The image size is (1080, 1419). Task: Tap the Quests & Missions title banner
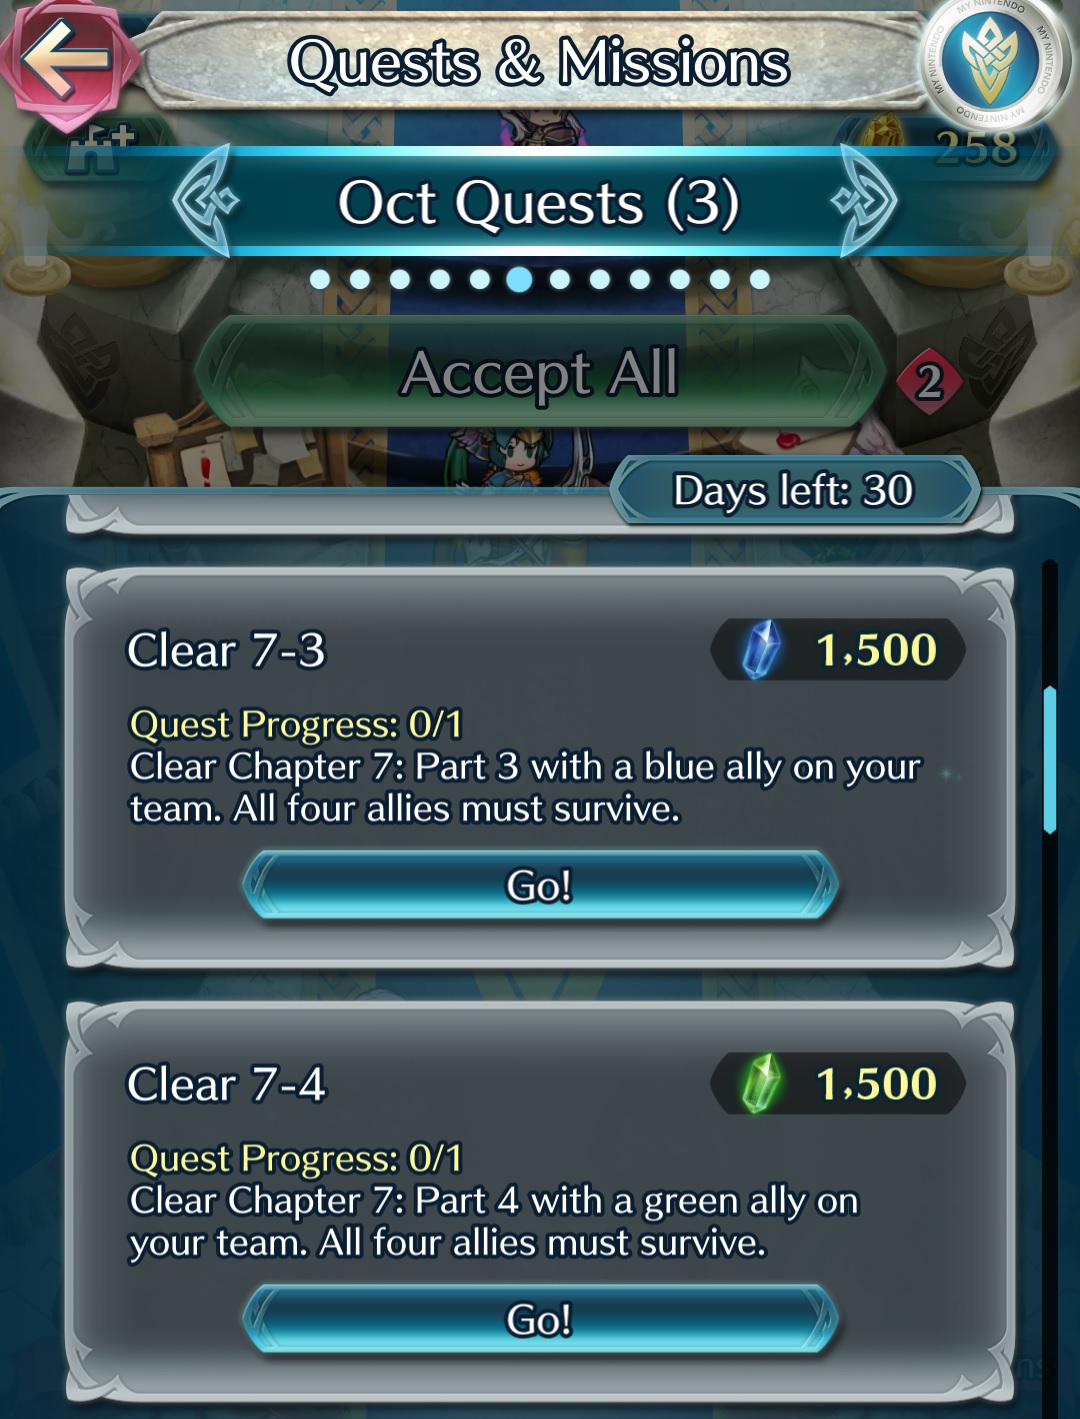click(x=538, y=62)
